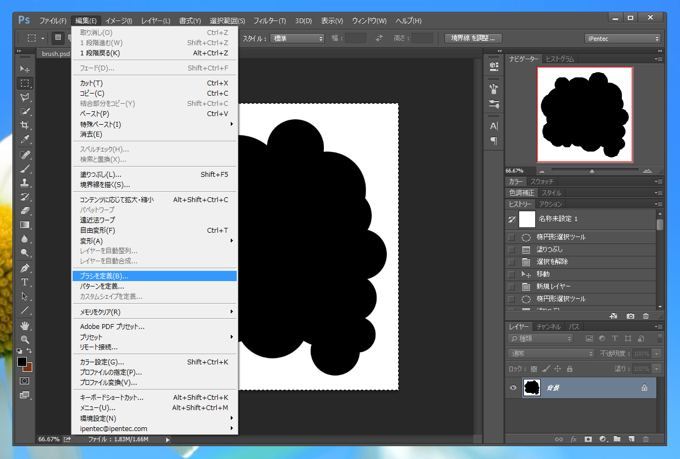This screenshot has width=680, height=459.
Task: Set history brush source at 移動
Action: click(x=511, y=274)
